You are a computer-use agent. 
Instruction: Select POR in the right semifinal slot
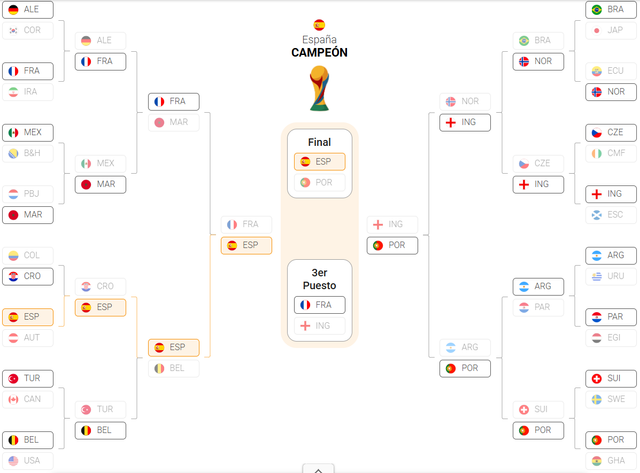392,245
